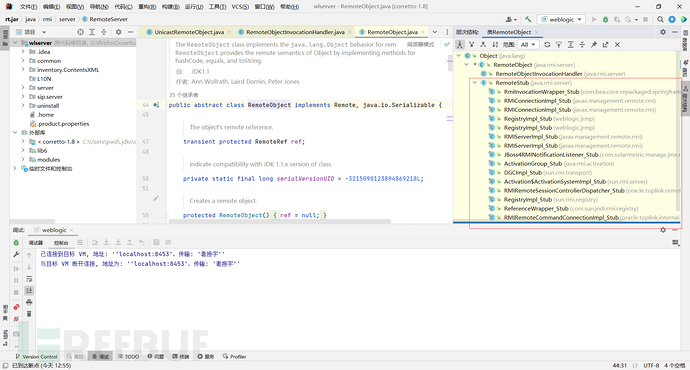The image size is (690, 370).
Task: Show subtypes hierarchy icon
Action: point(483,44)
